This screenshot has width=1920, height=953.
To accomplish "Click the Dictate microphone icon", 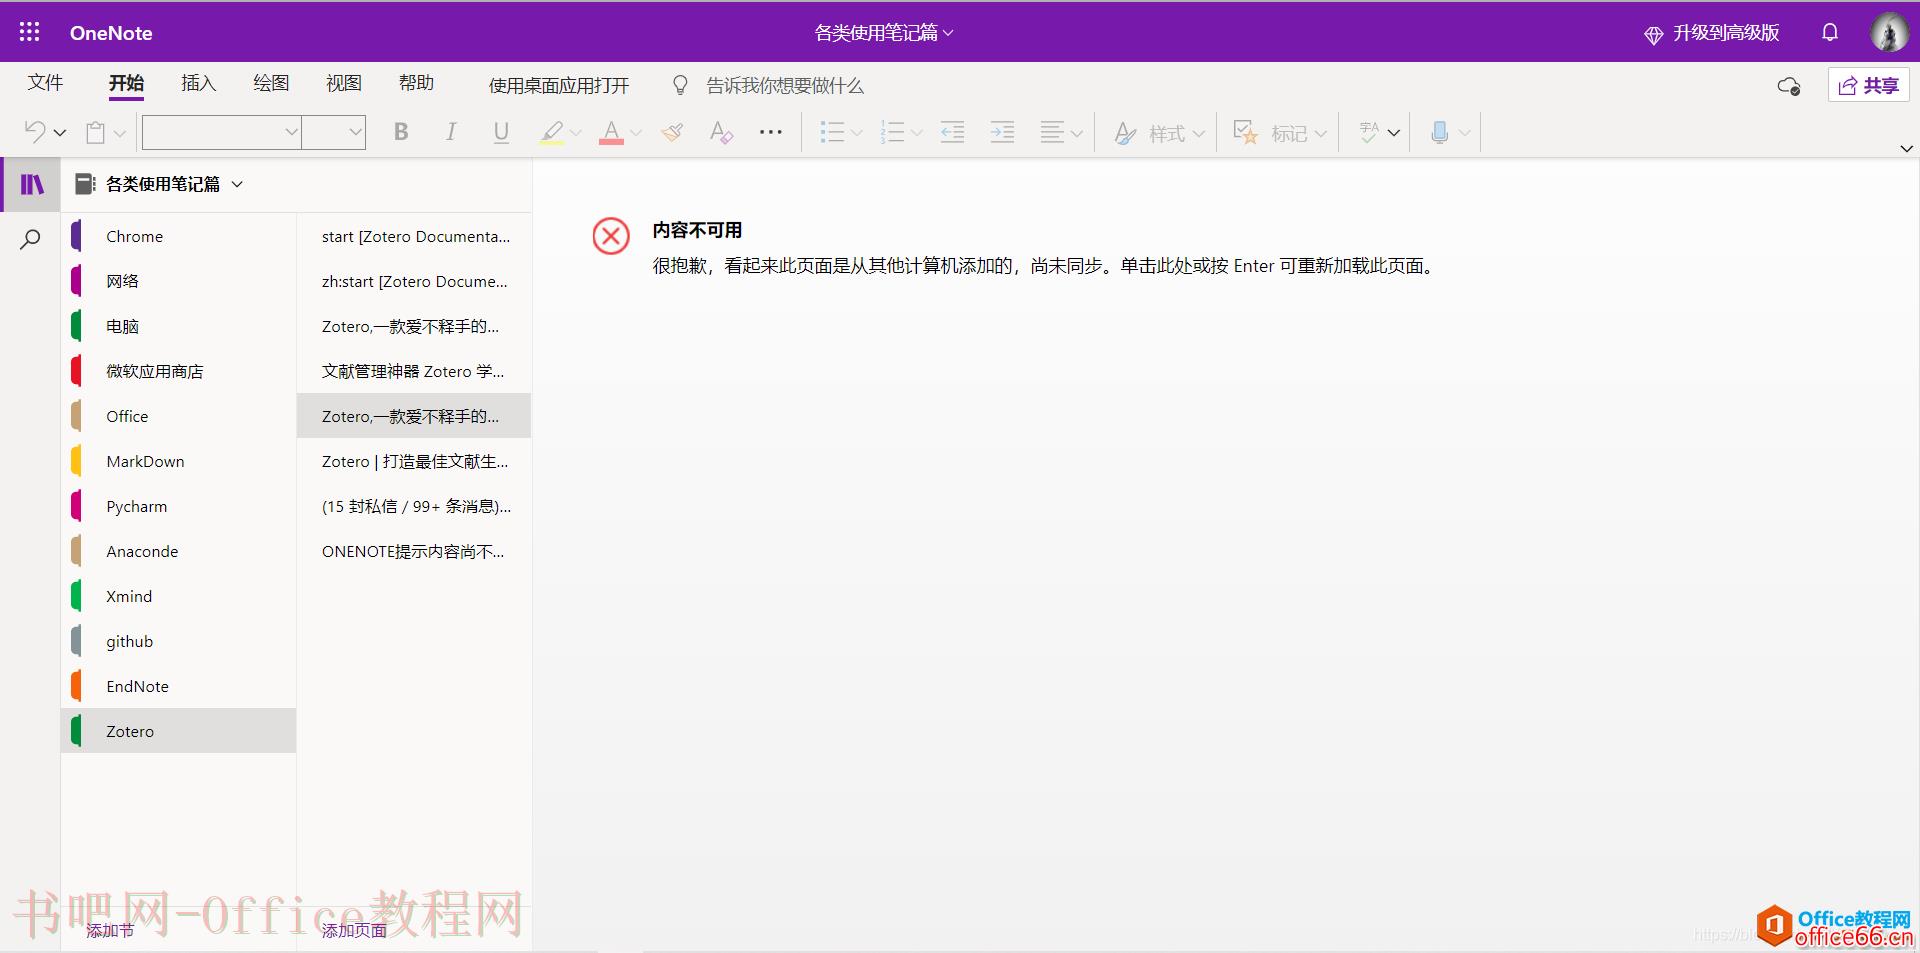I will pos(1439,132).
